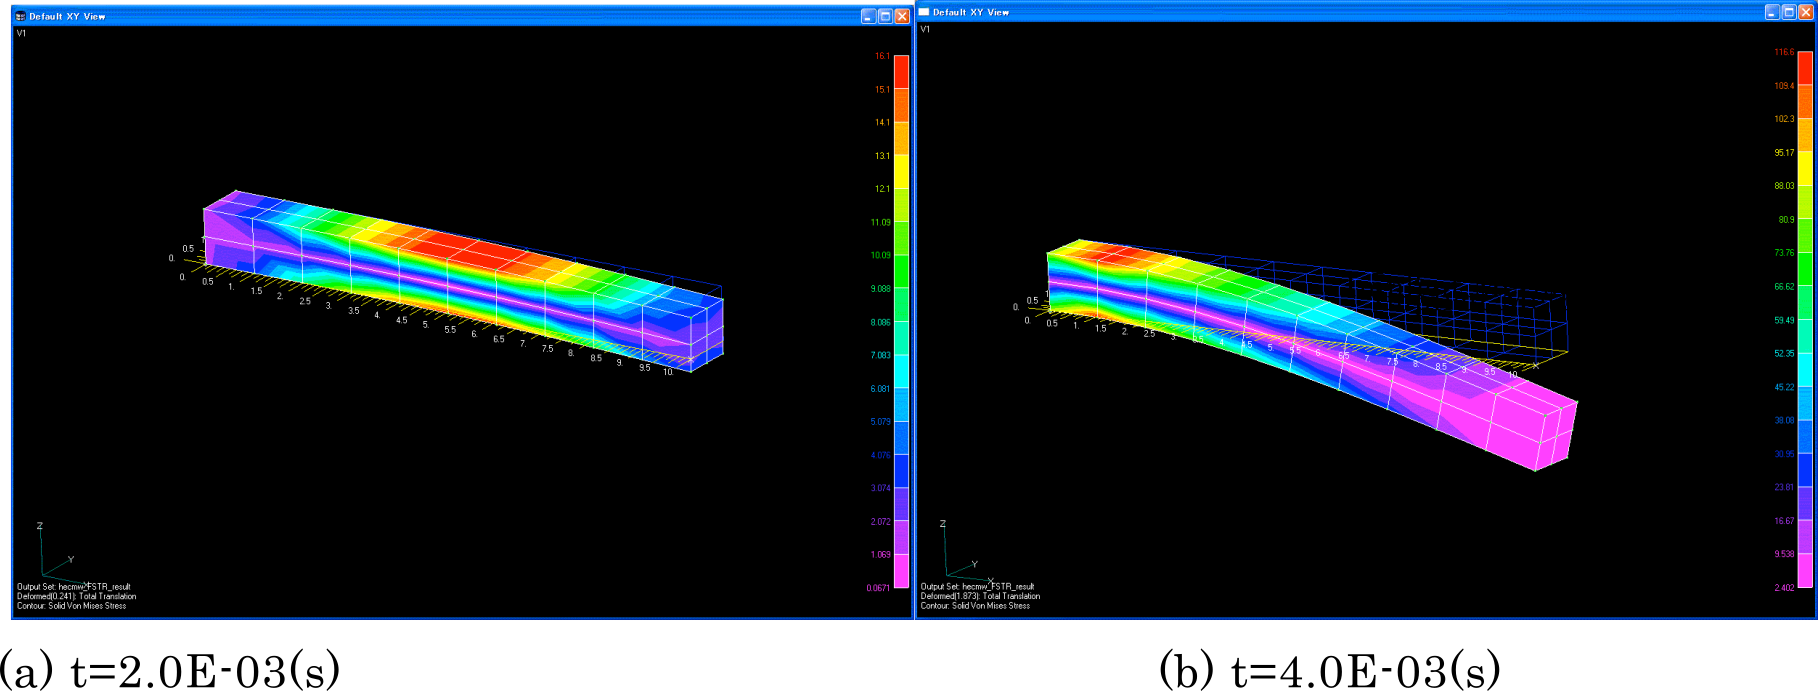Select the 12.1 legend value
Screen dimensions: 1818x691
click(882, 189)
